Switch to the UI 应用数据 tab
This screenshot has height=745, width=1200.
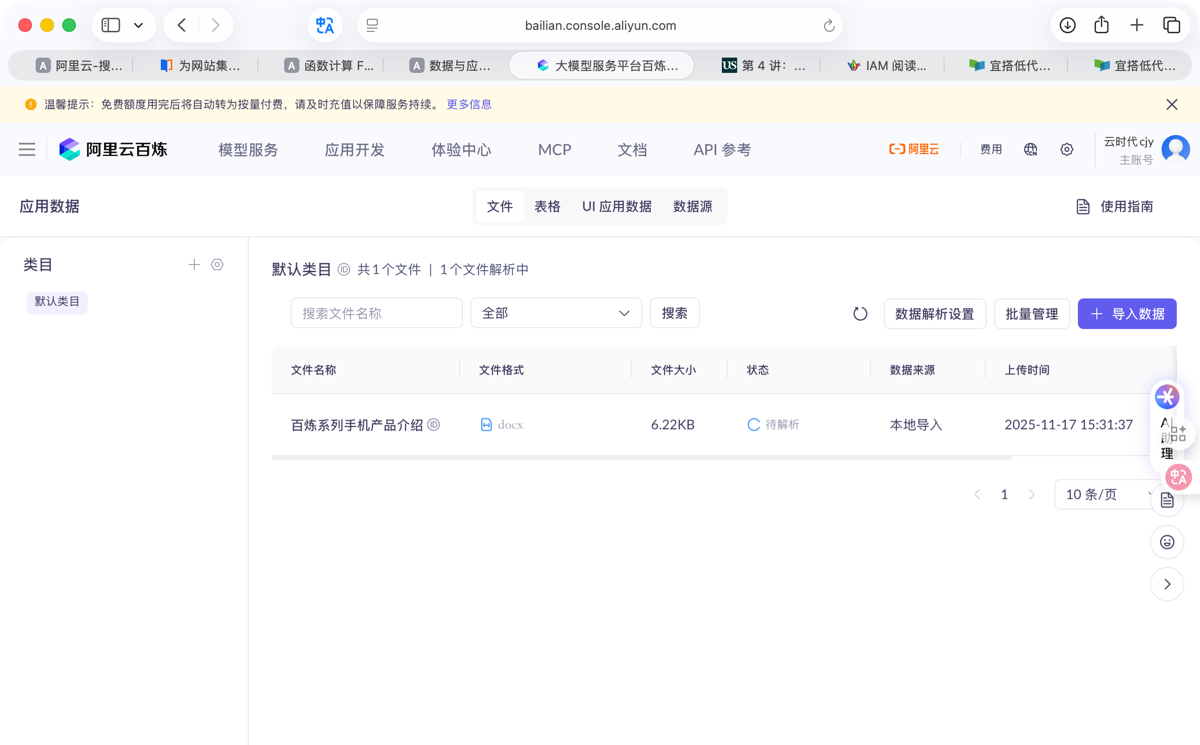[x=617, y=206]
